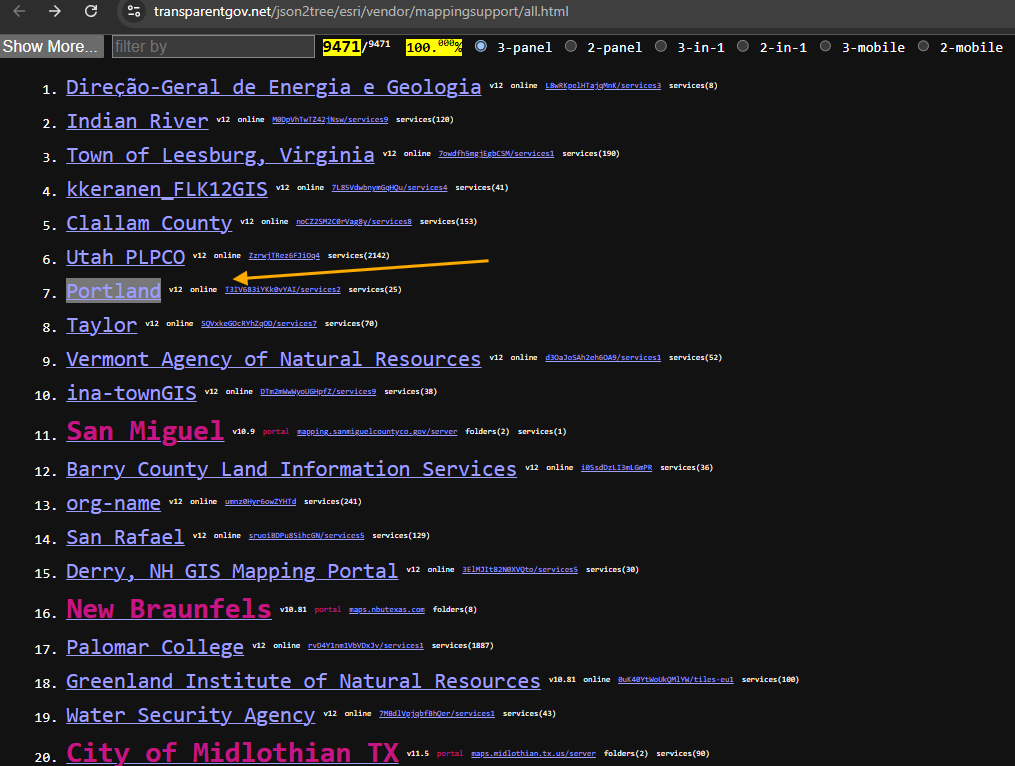
Task: Open services5 URL next to San Rafael
Action: pos(307,535)
